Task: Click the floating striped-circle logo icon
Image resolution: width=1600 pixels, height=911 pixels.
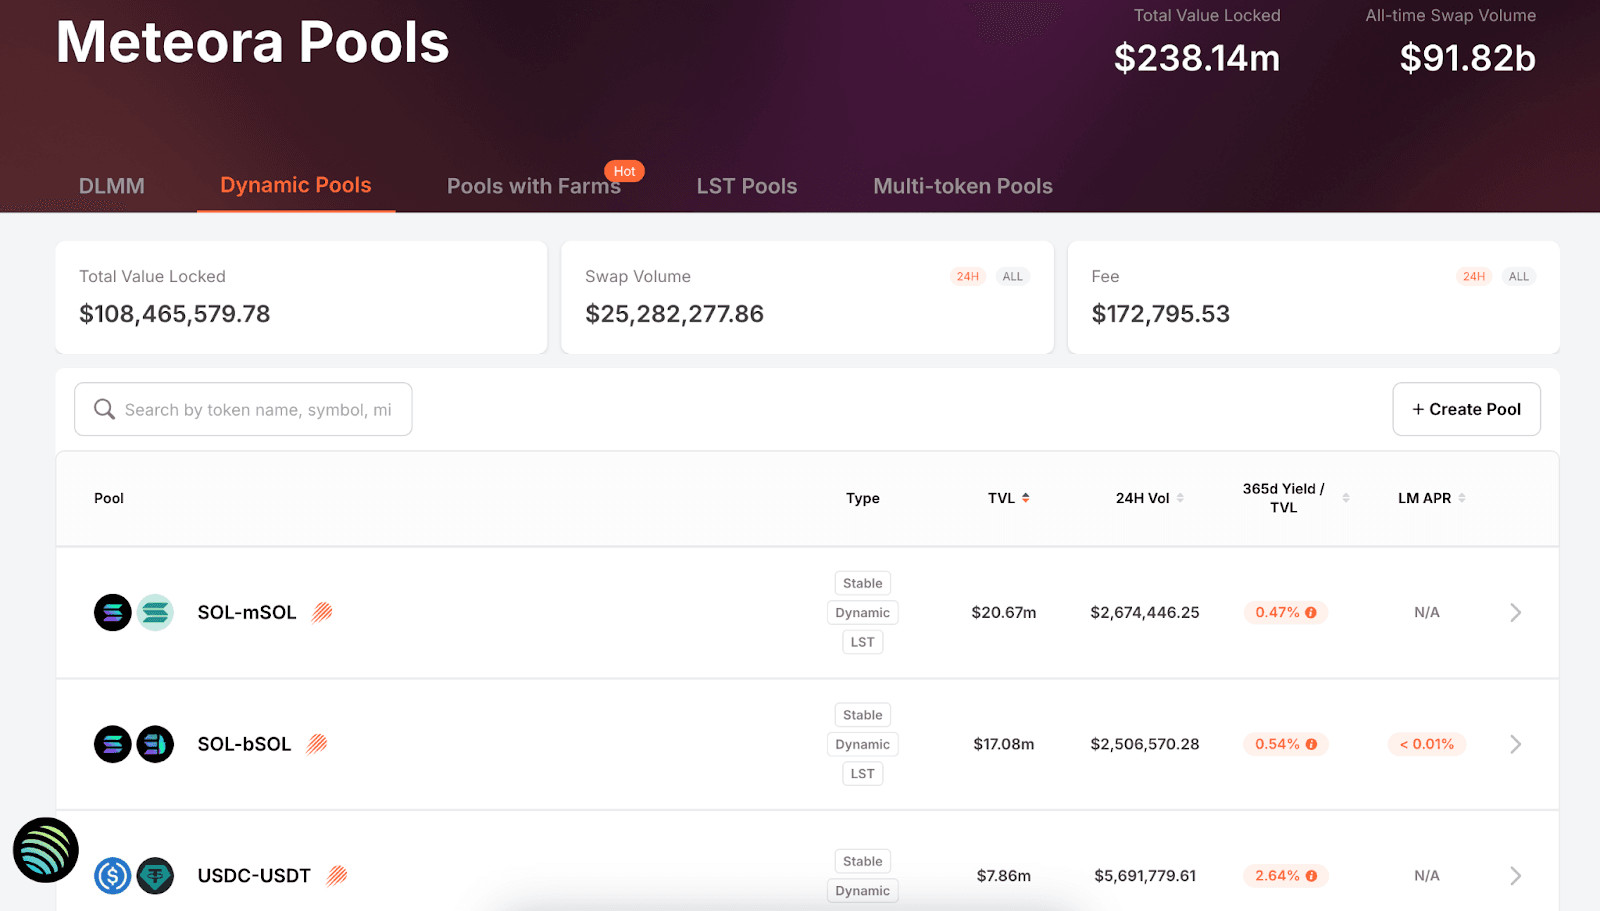Action: coord(46,850)
